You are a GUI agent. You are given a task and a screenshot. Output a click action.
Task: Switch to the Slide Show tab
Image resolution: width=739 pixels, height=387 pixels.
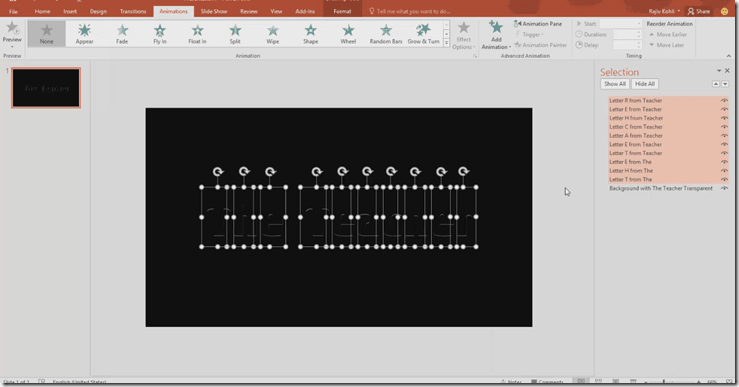click(x=214, y=11)
